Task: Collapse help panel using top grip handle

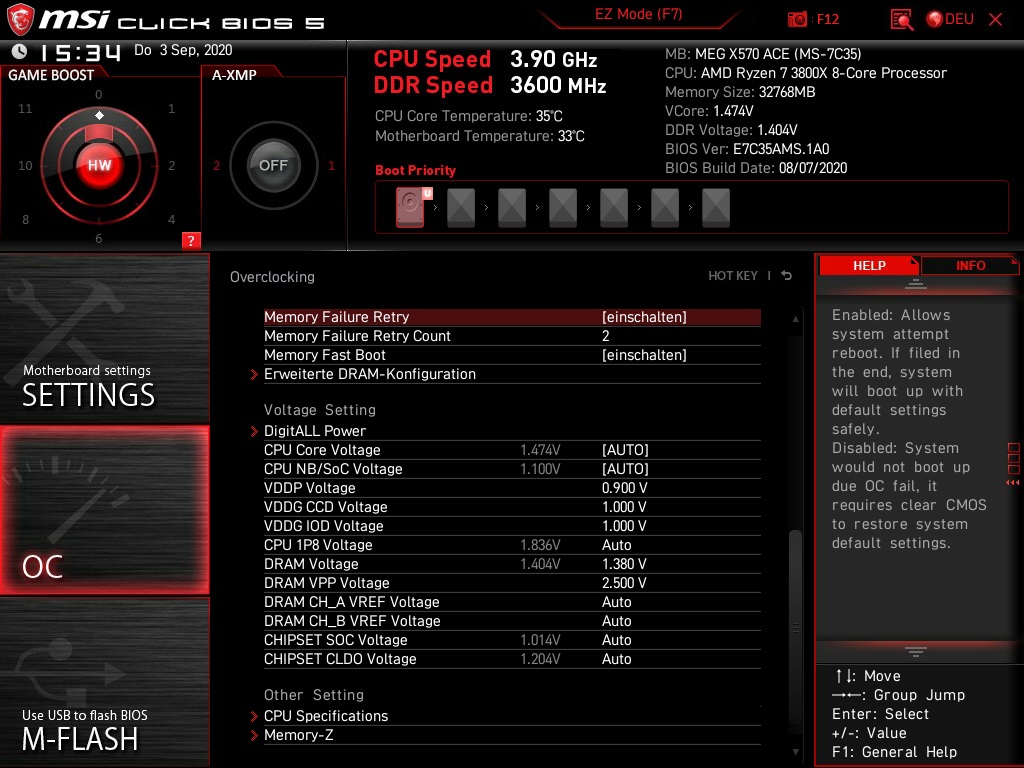Action: (916, 284)
